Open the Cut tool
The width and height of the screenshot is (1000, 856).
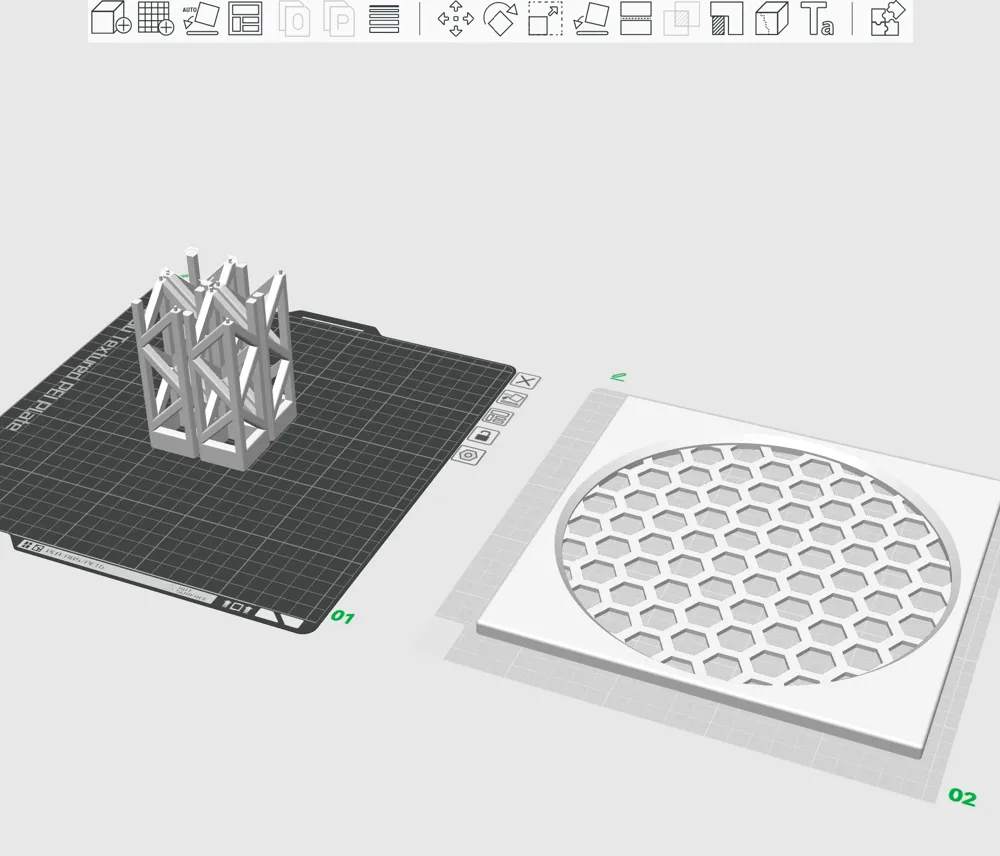[x=636, y=19]
